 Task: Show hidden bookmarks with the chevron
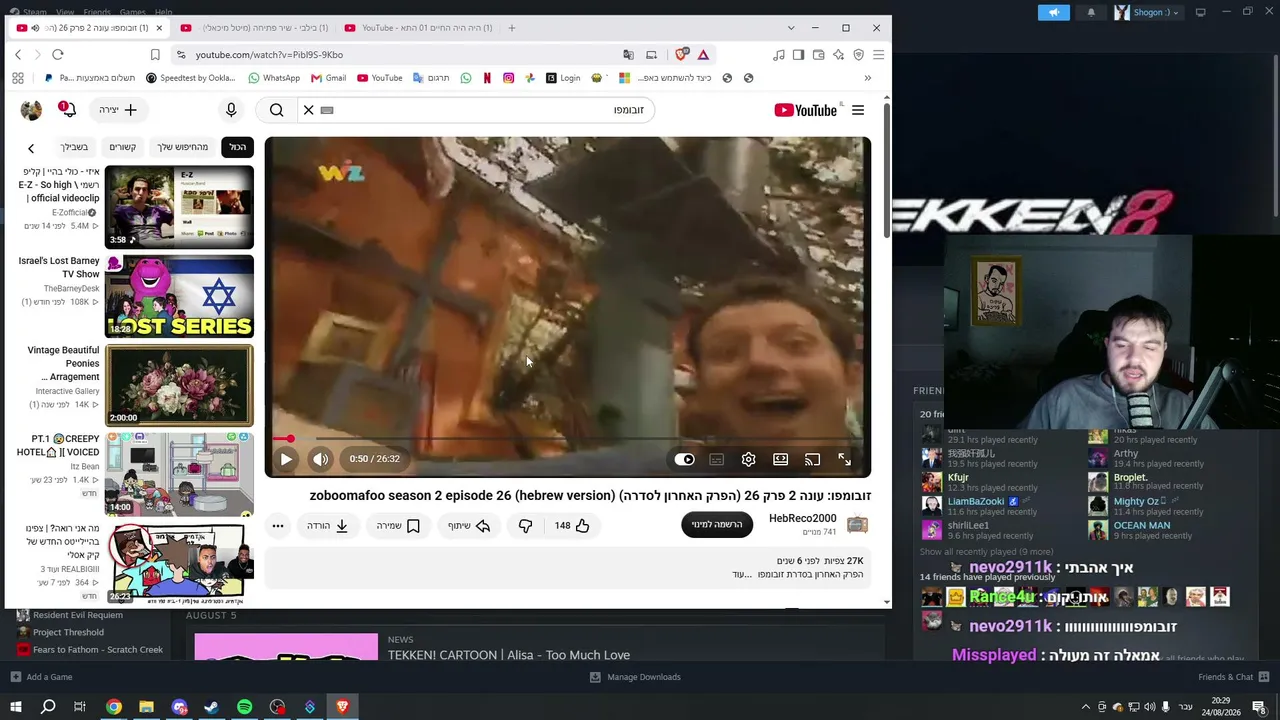(x=867, y=78)
